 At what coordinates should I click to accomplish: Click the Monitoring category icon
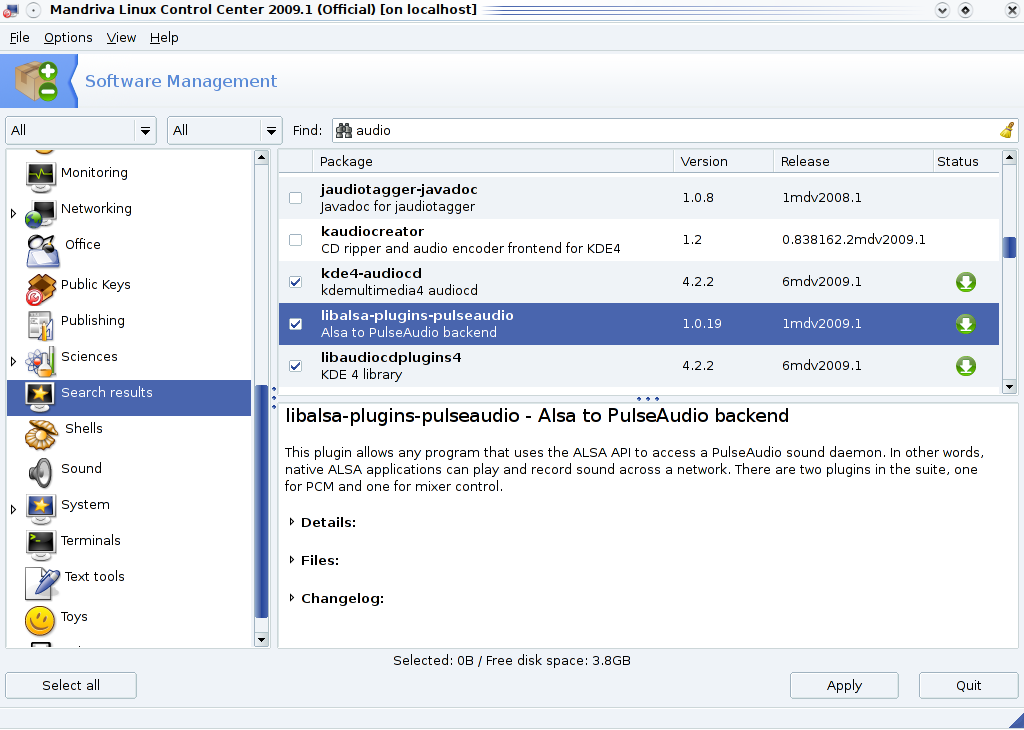pyautogui.click(x=41, y=174)
